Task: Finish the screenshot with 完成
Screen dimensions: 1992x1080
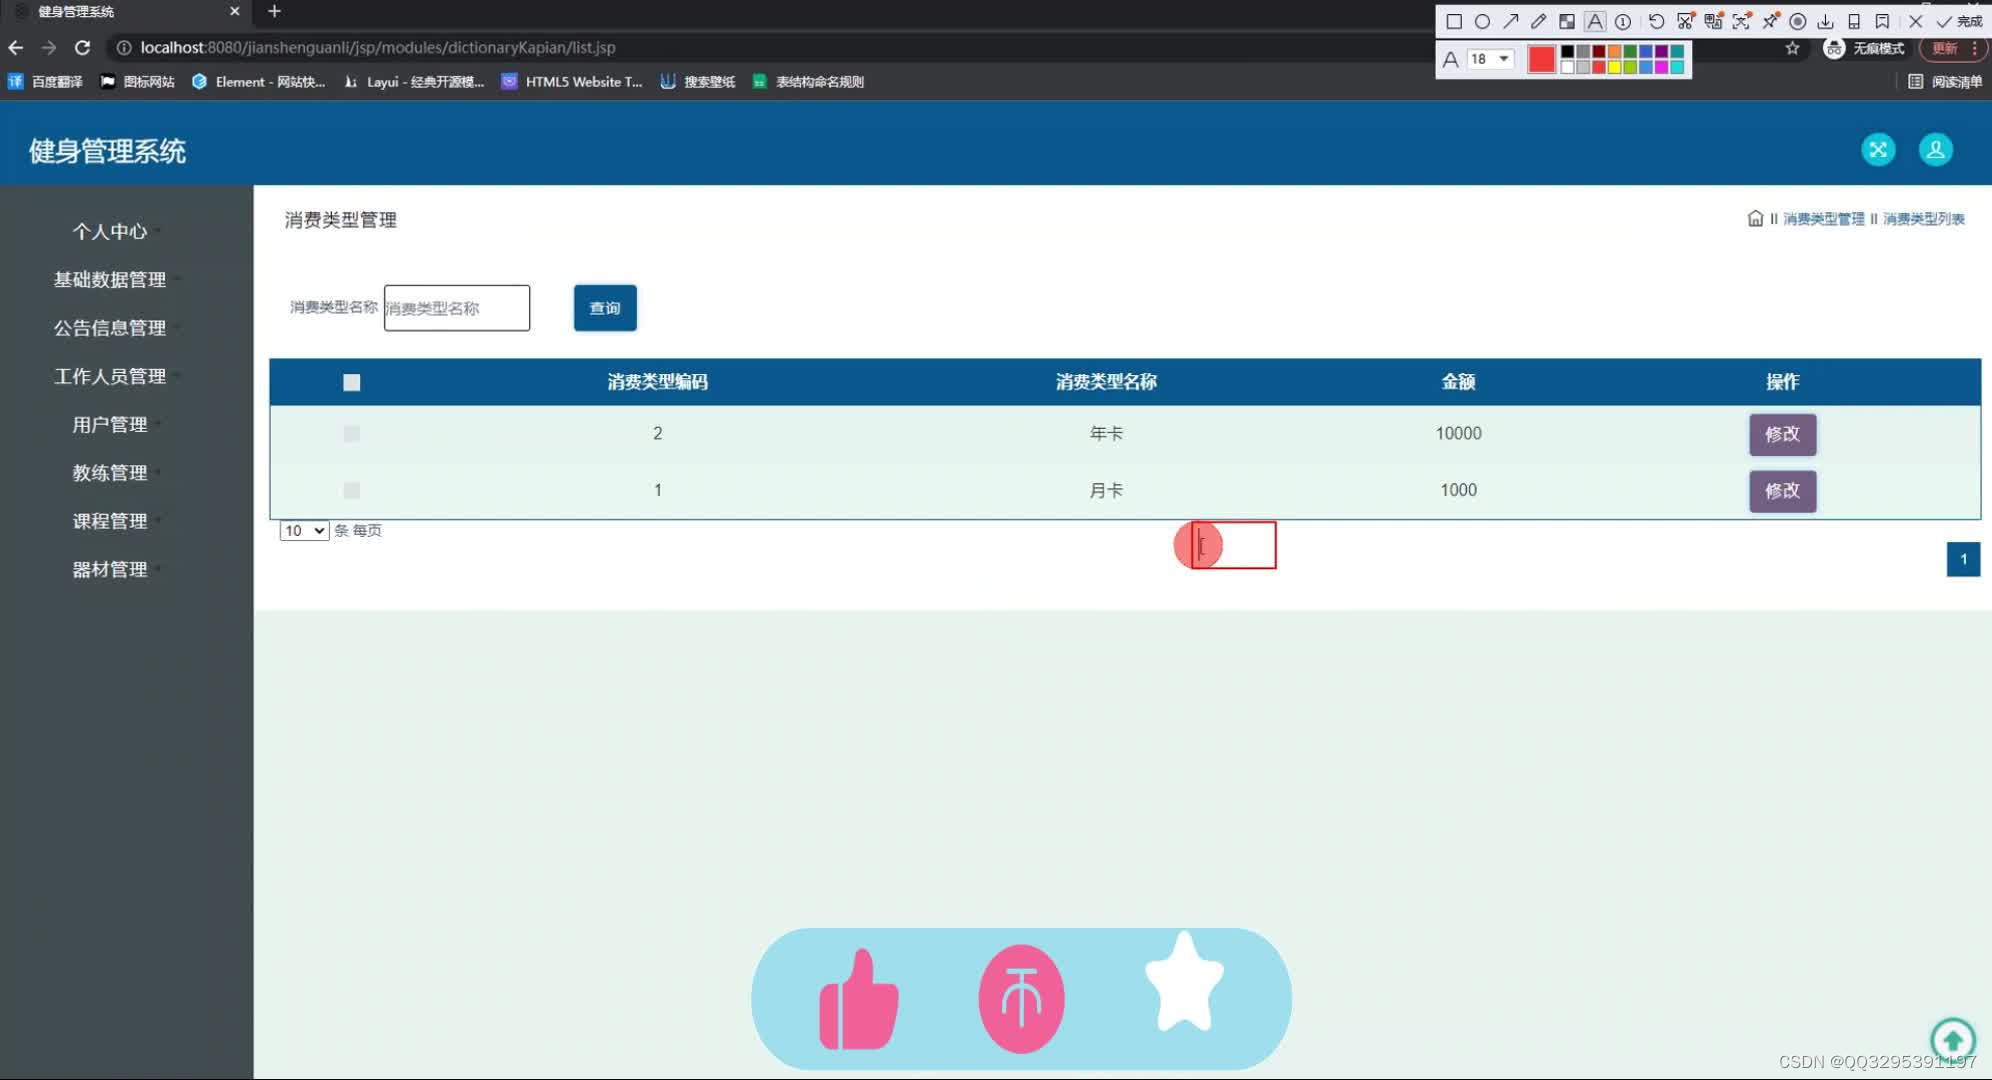Action: point(1960,21)
